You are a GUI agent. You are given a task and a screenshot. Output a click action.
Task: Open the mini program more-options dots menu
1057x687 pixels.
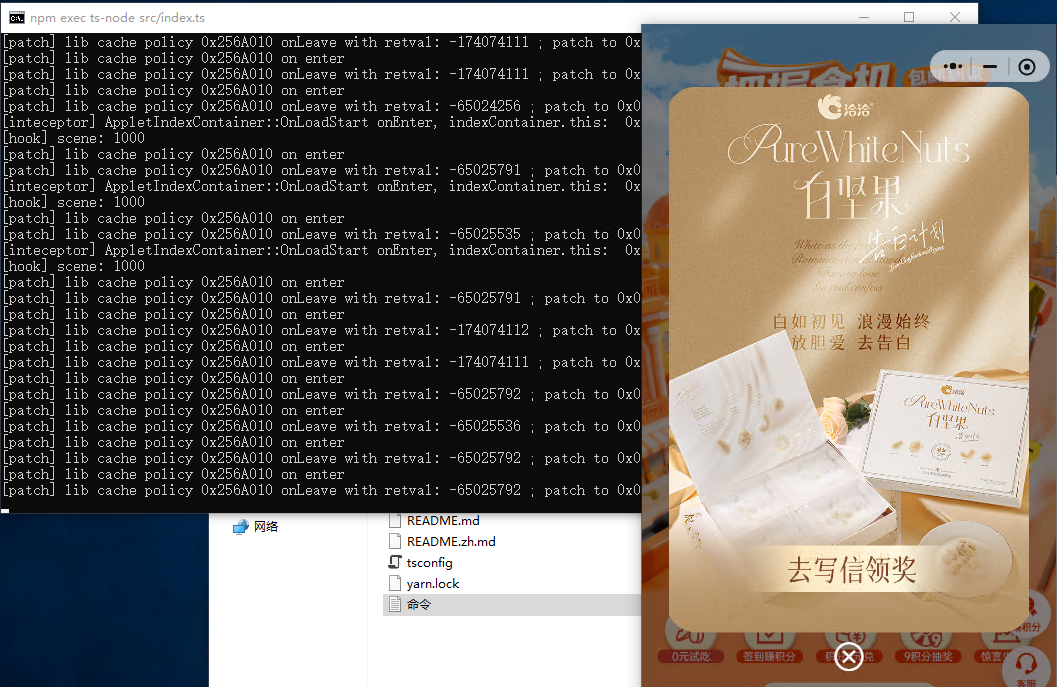tap(953, 67)
